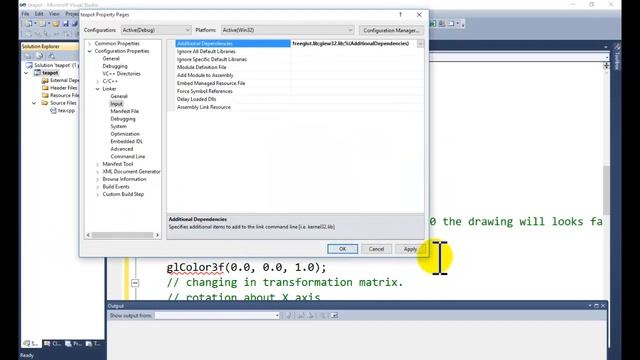The width and height of the screenshot is (640, 360).
Task: Click Go to Previous Message icon in Output
Action: point(301,316)
